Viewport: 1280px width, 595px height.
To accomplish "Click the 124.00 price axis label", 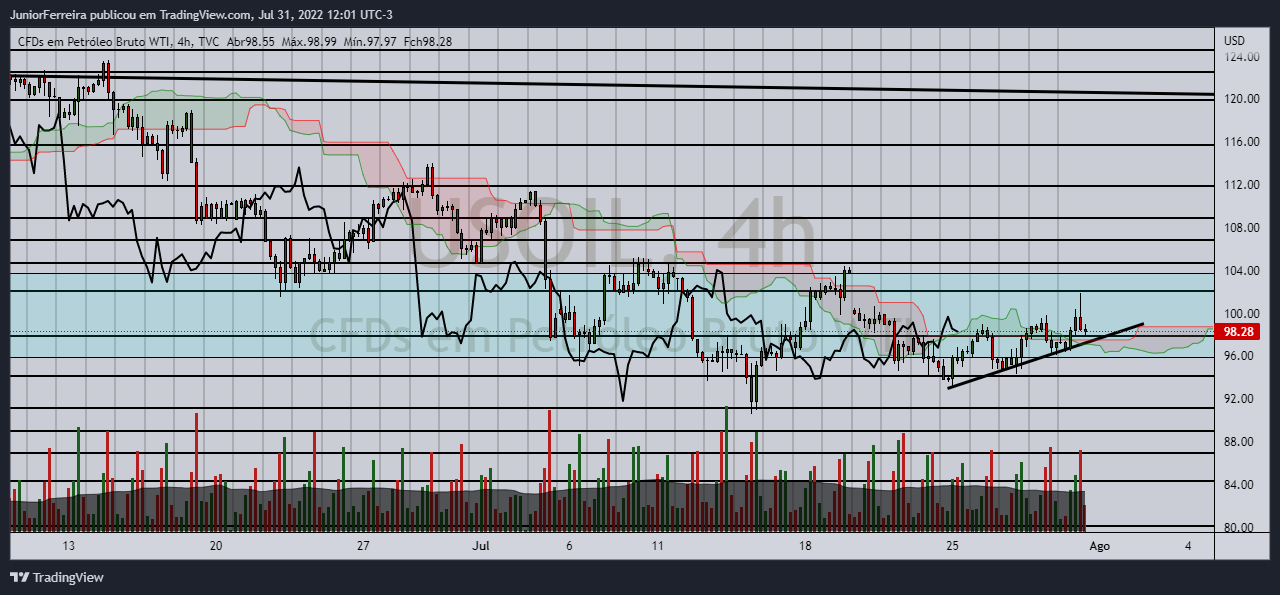I will coord(1241,57).
